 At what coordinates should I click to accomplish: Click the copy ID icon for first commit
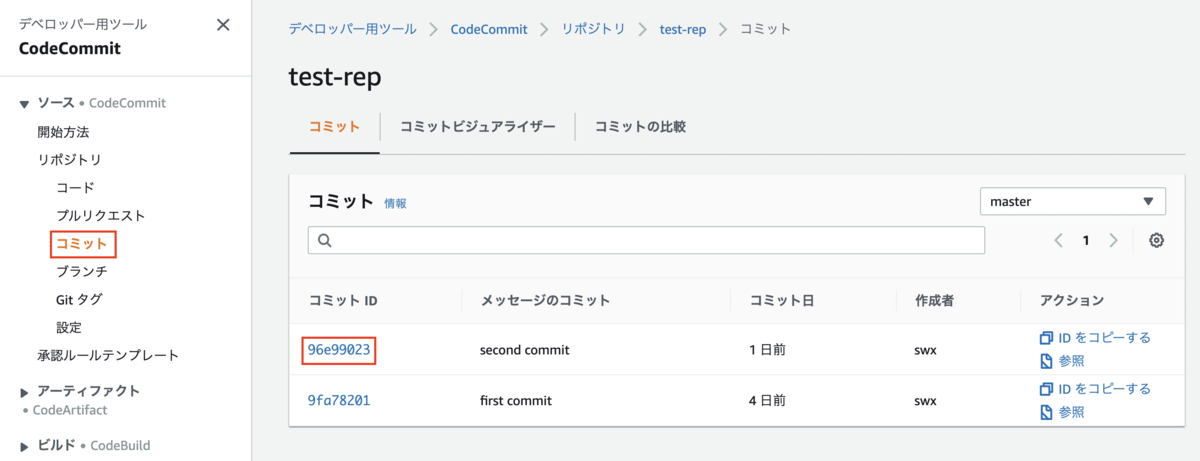(x=1046, y=389)
